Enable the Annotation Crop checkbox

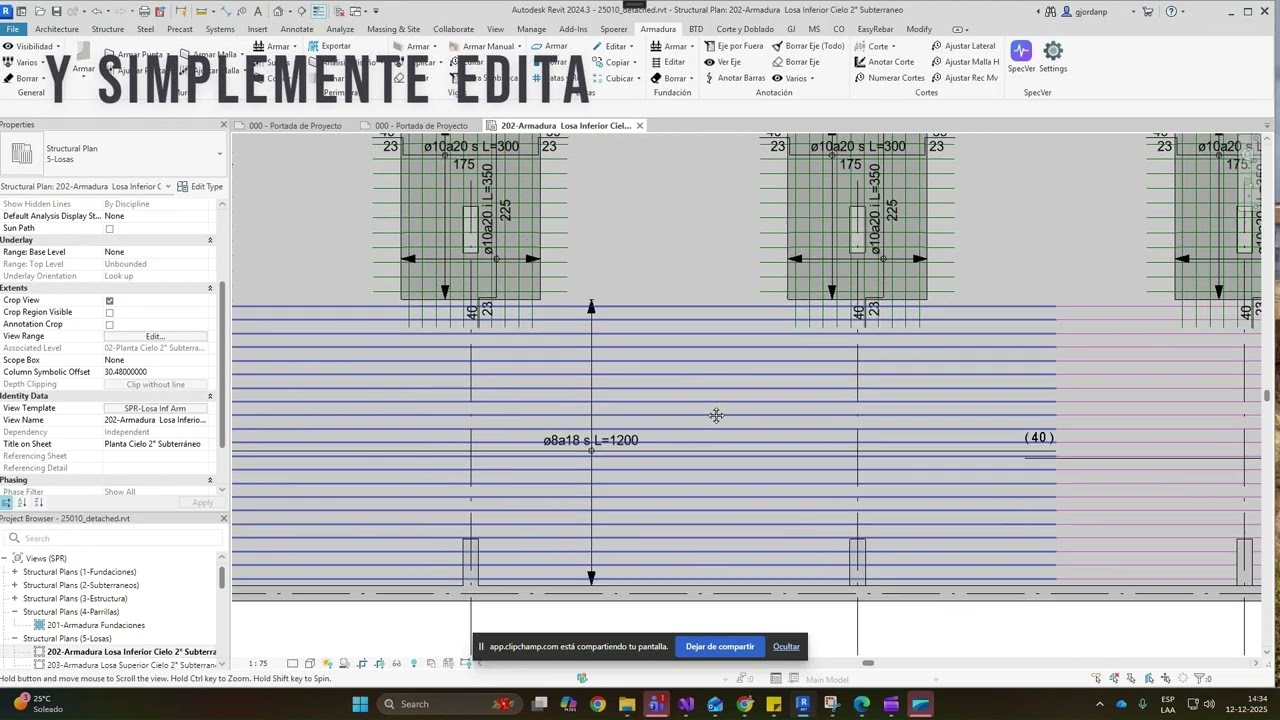click(110, 325)
